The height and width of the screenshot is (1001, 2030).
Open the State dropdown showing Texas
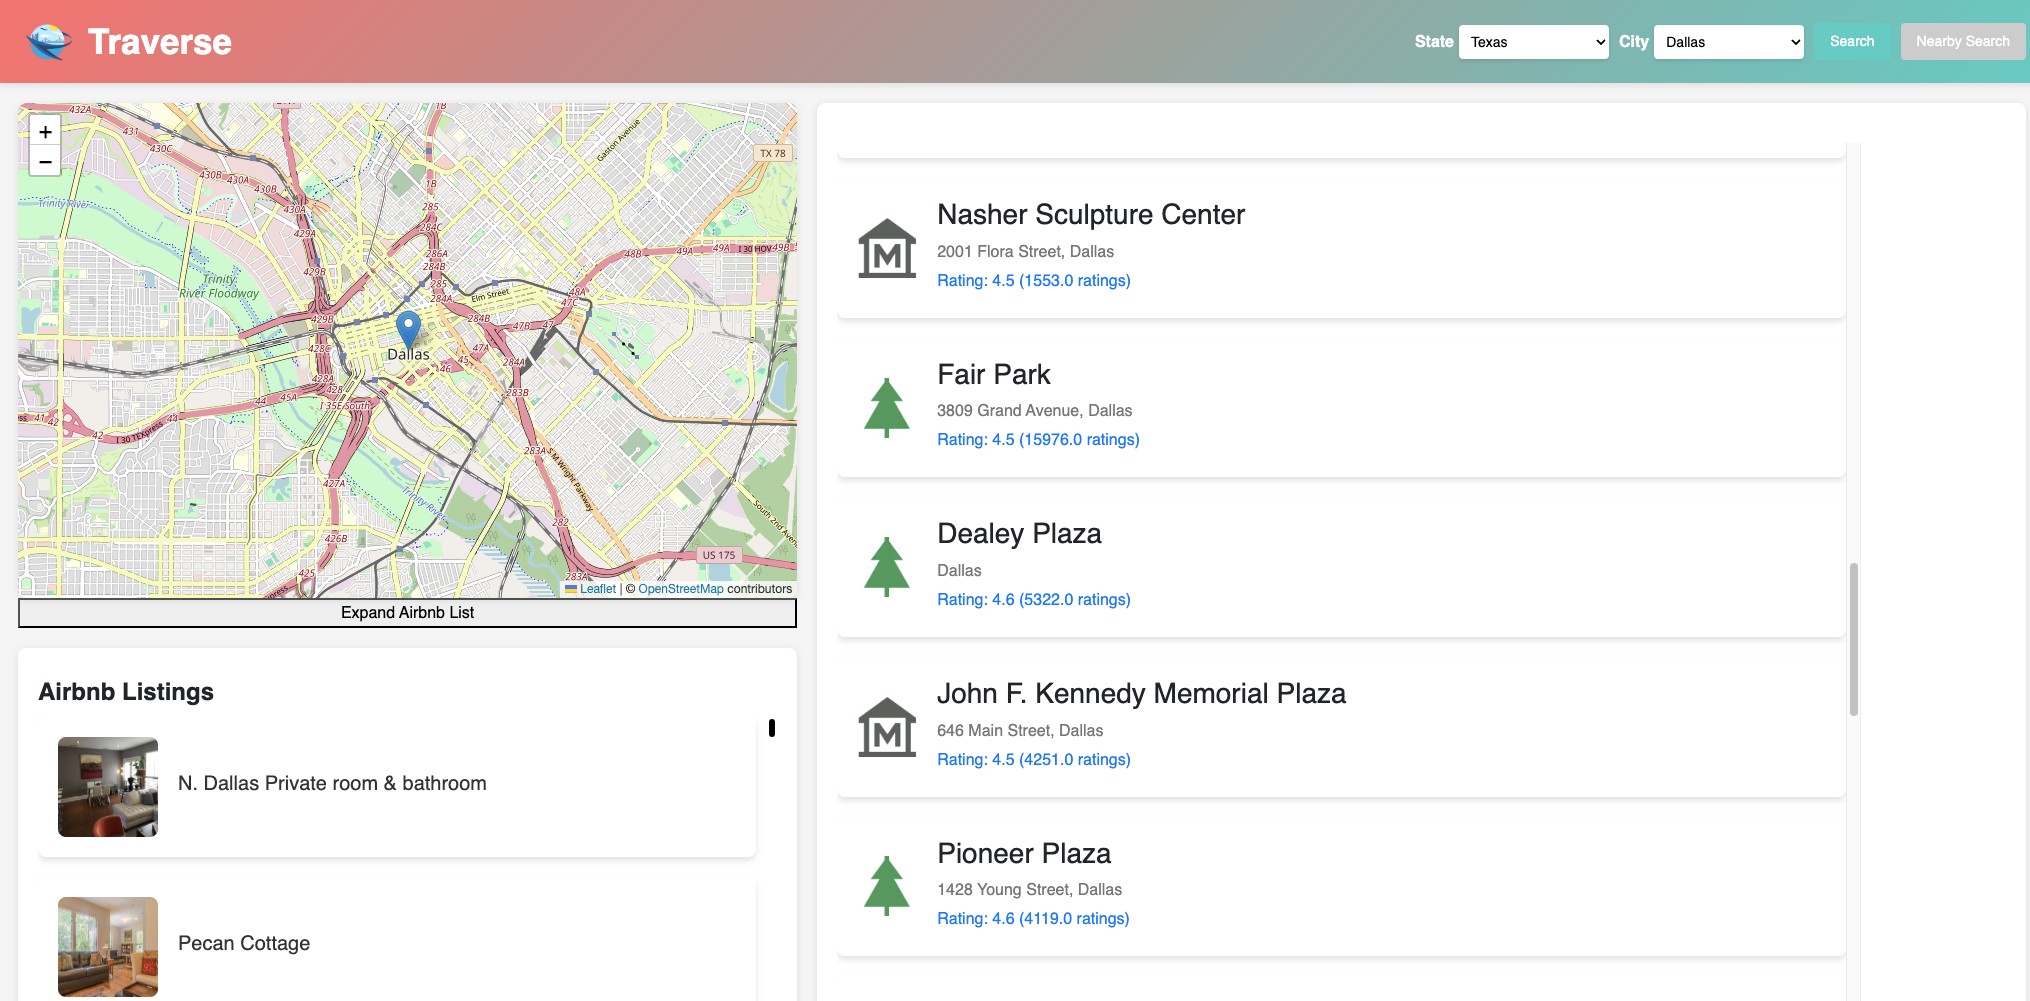(x=1533, y=41)
